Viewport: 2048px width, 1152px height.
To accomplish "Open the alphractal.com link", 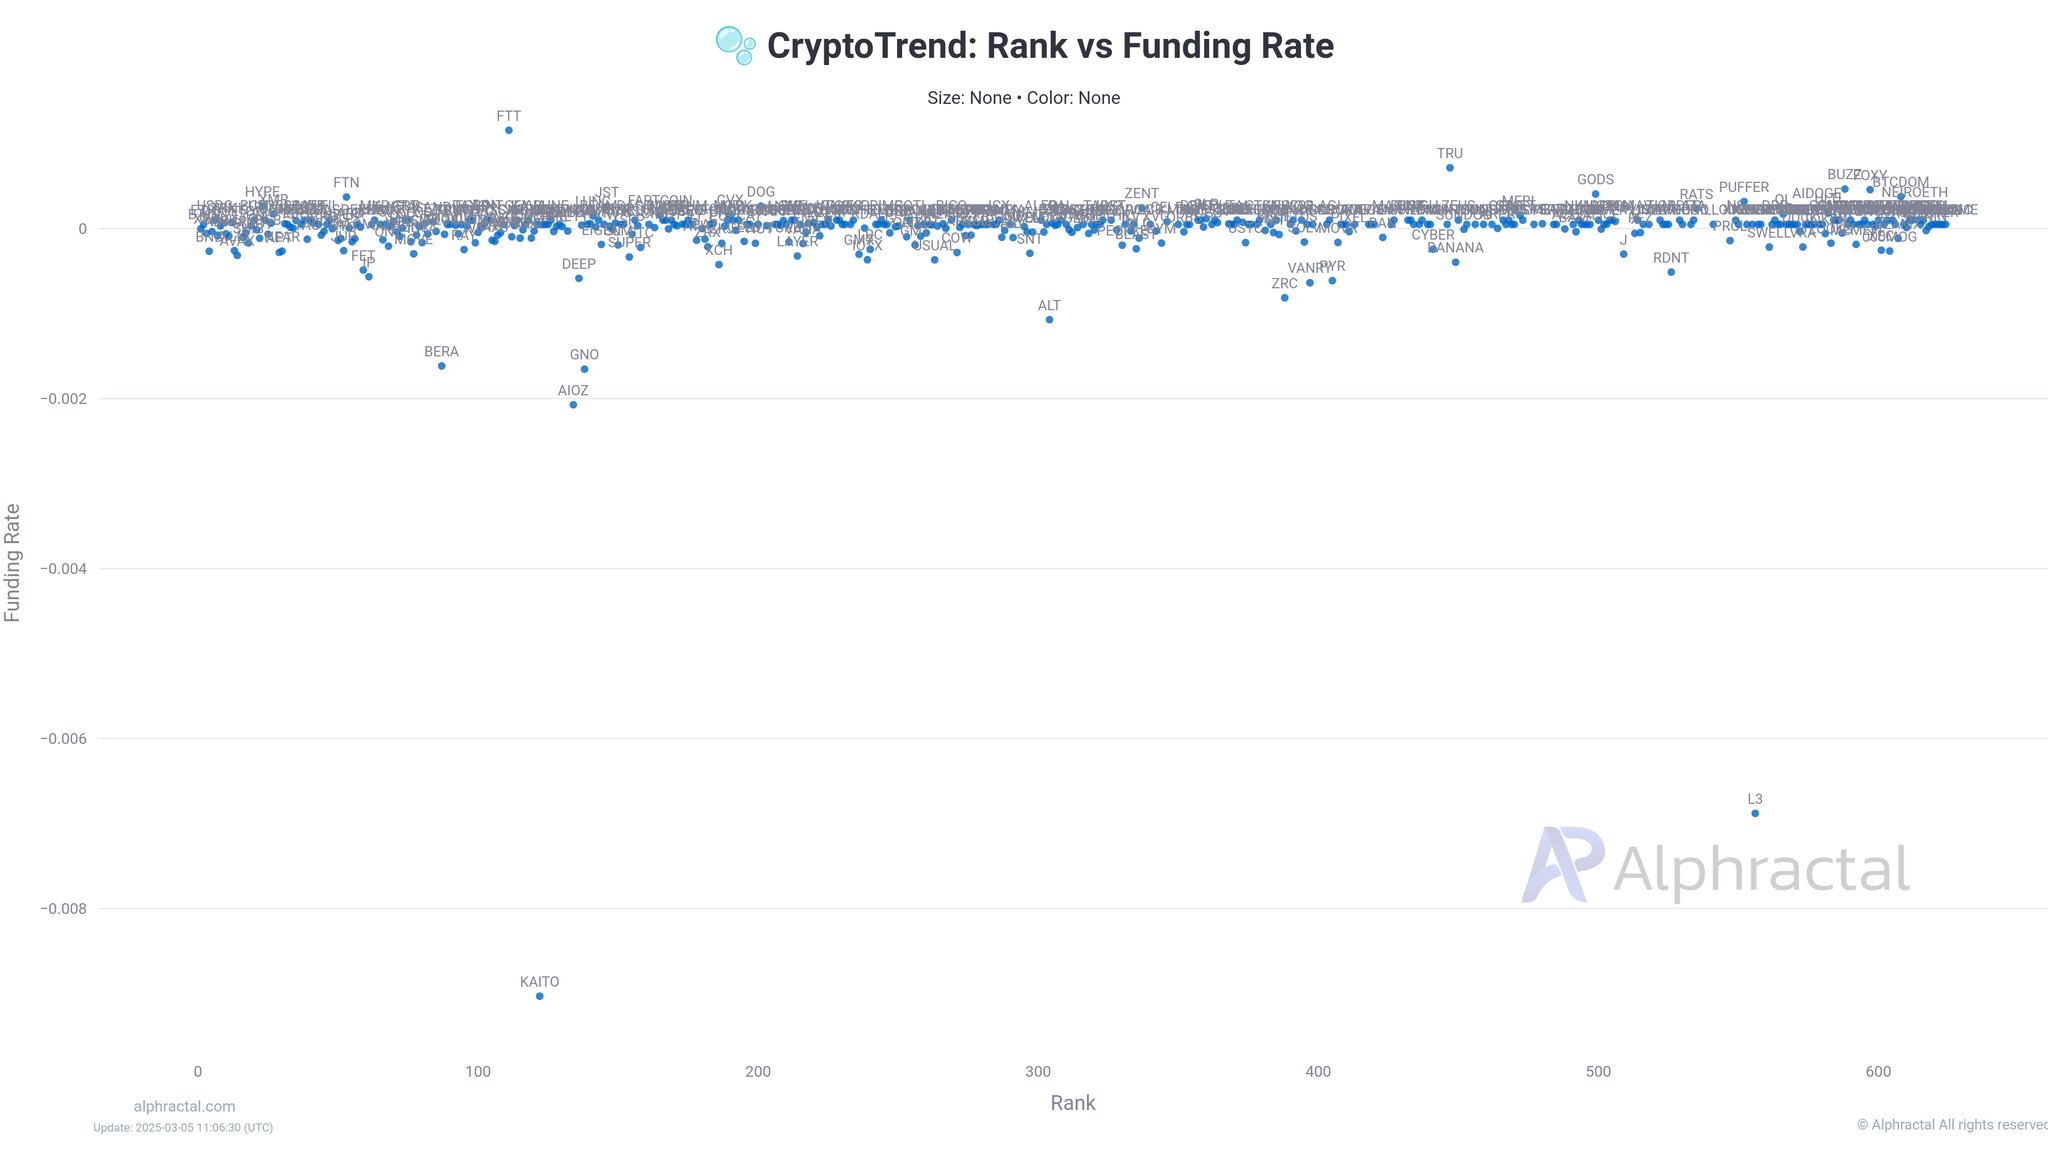I will (185, 1106).
